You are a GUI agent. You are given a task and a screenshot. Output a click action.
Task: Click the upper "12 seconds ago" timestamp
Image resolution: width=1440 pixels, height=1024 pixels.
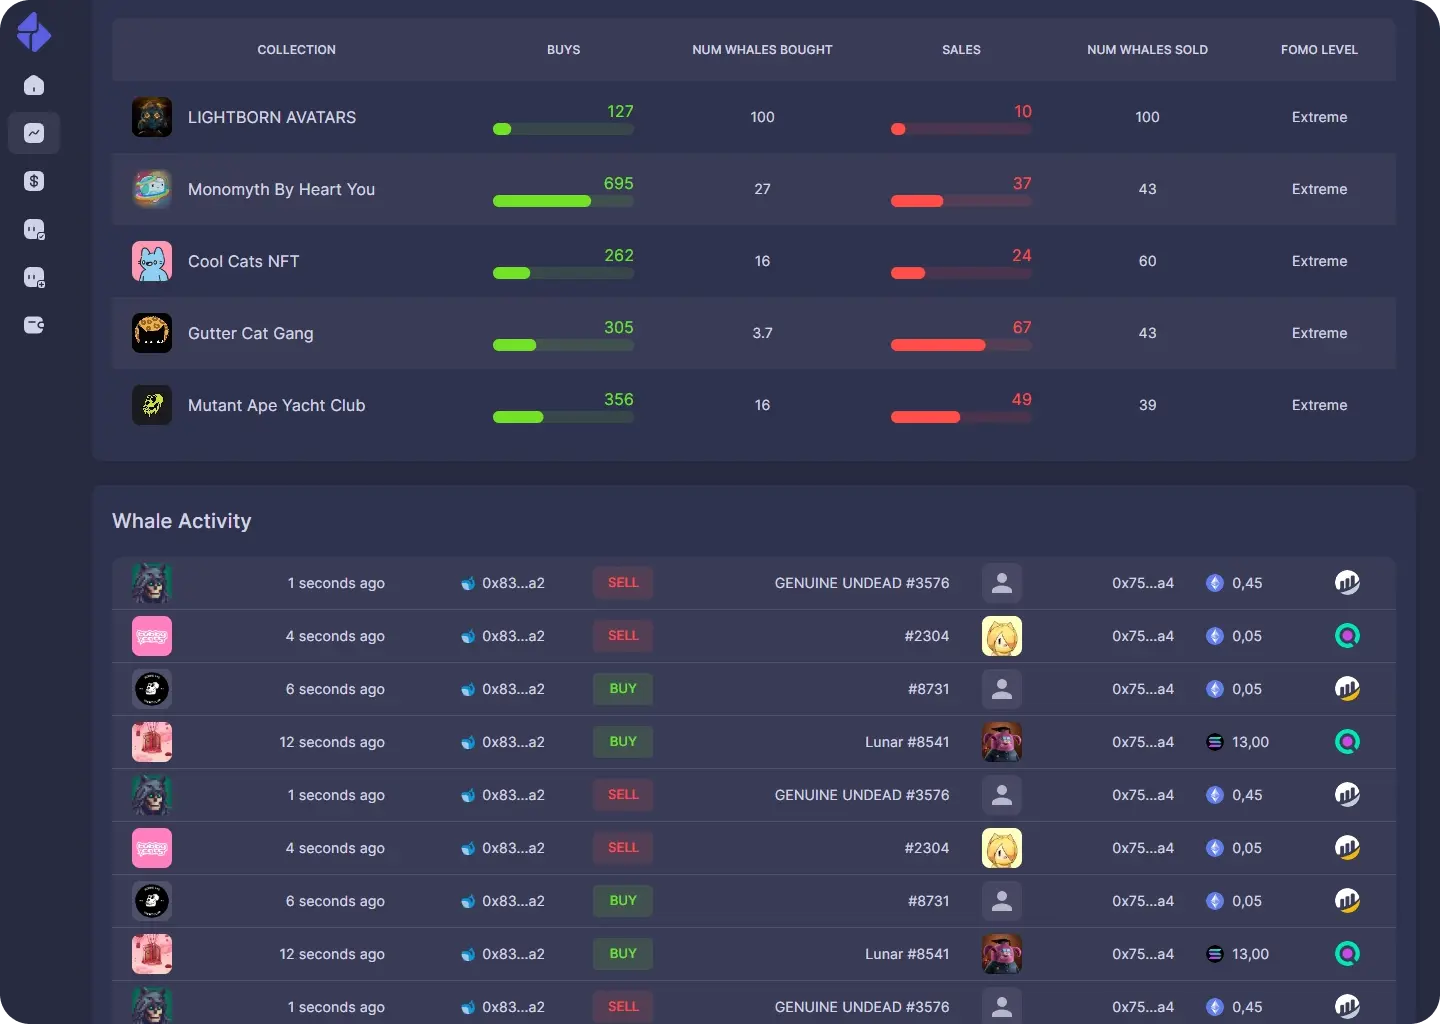[332, 742]
